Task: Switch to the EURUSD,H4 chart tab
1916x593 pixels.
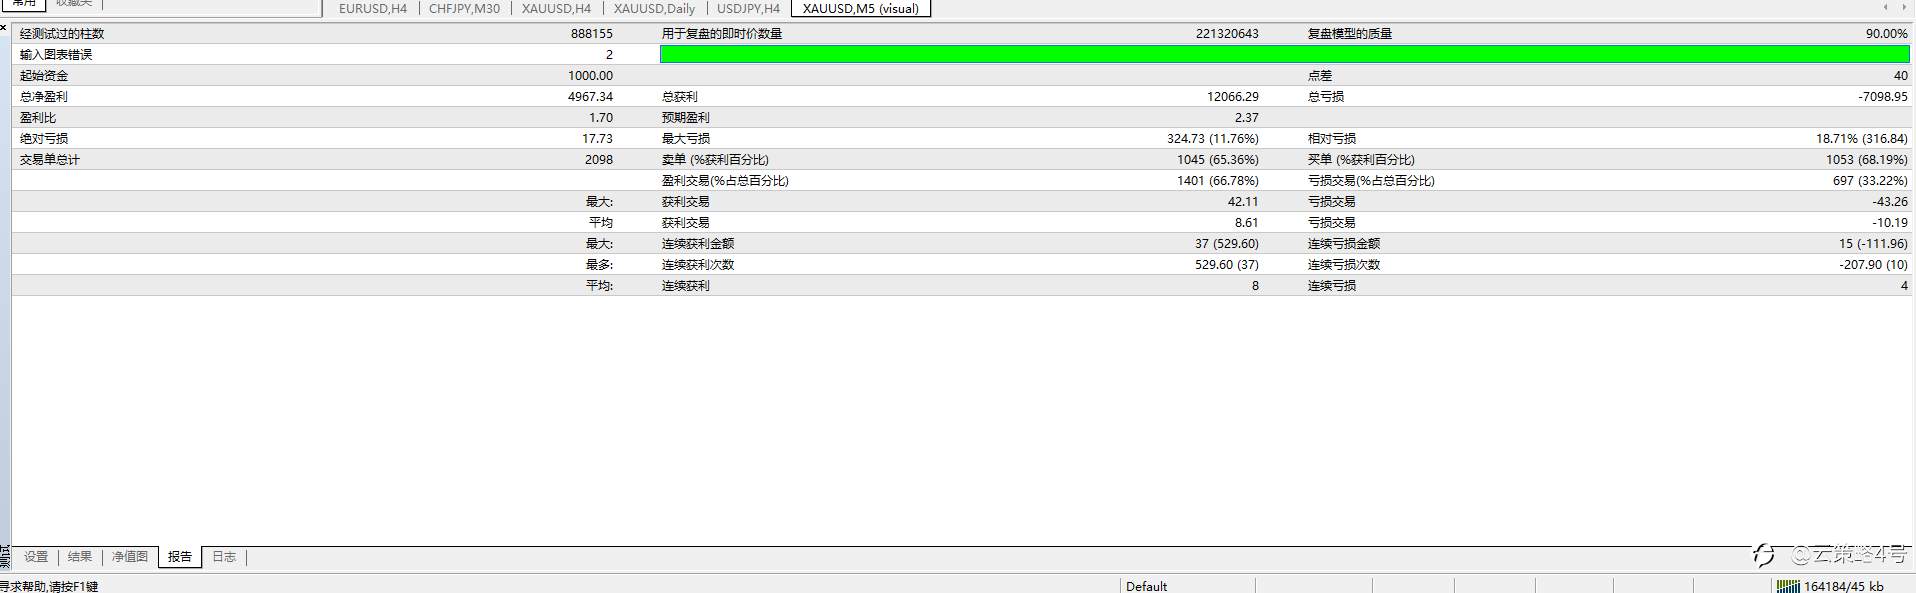Action: [x=372, y=8]
